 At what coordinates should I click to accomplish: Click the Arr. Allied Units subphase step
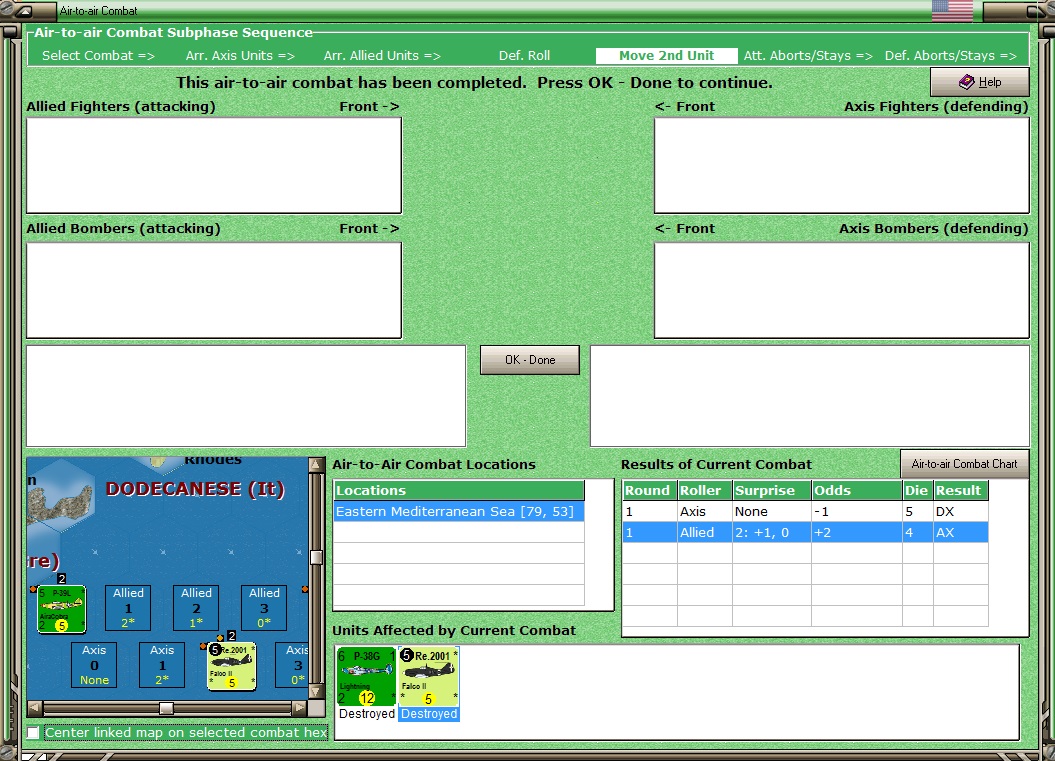[382, 56]
